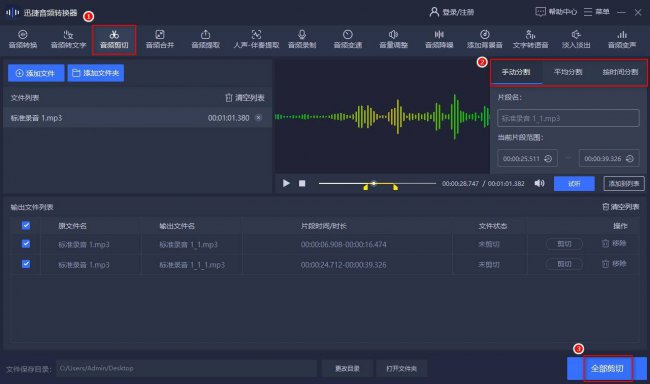The height and width of the screenshot is (384, 650).
Task: Open the 音频变速 speed change tool
Action: click(x=348, y=39)
